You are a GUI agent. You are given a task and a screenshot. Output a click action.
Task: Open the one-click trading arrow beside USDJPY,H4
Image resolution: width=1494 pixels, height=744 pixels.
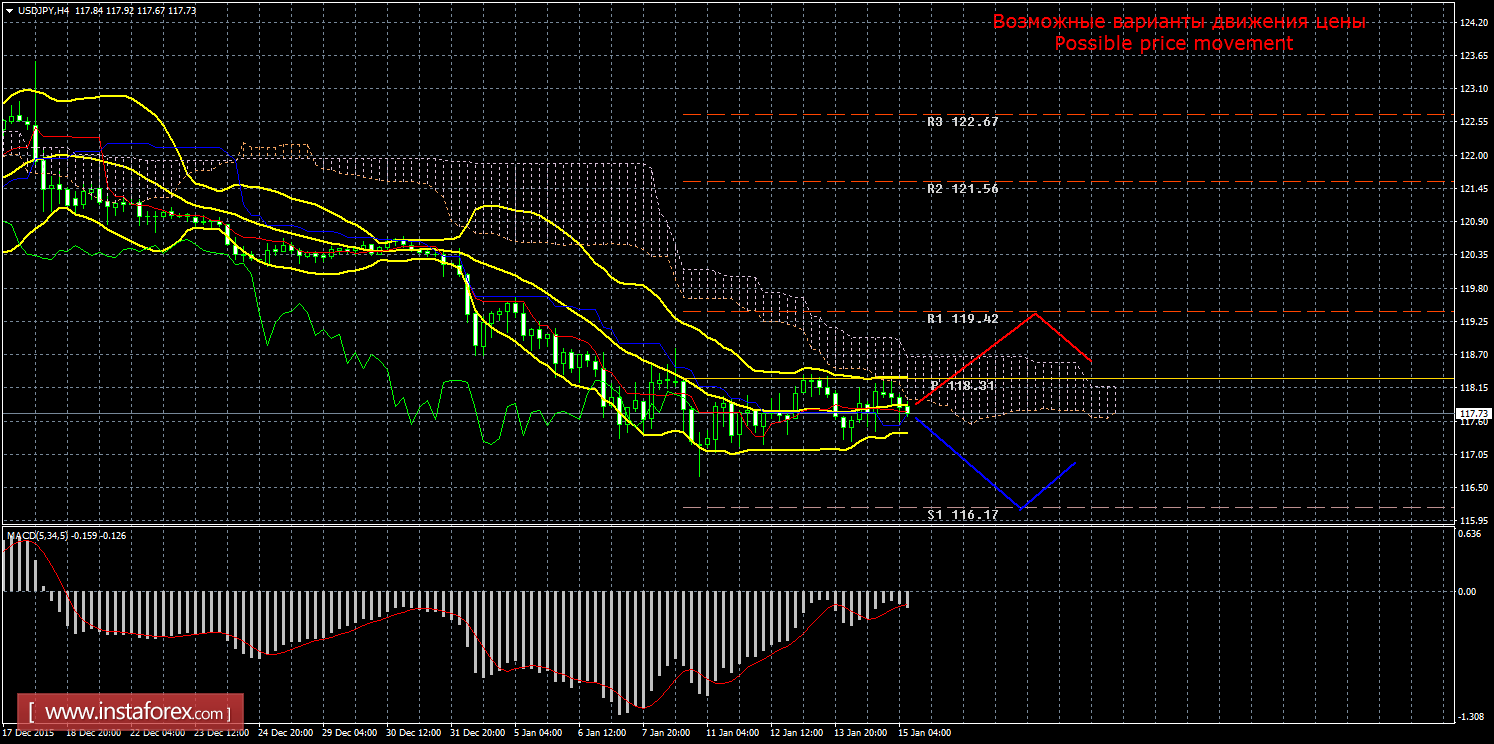(x=9, y=9)
